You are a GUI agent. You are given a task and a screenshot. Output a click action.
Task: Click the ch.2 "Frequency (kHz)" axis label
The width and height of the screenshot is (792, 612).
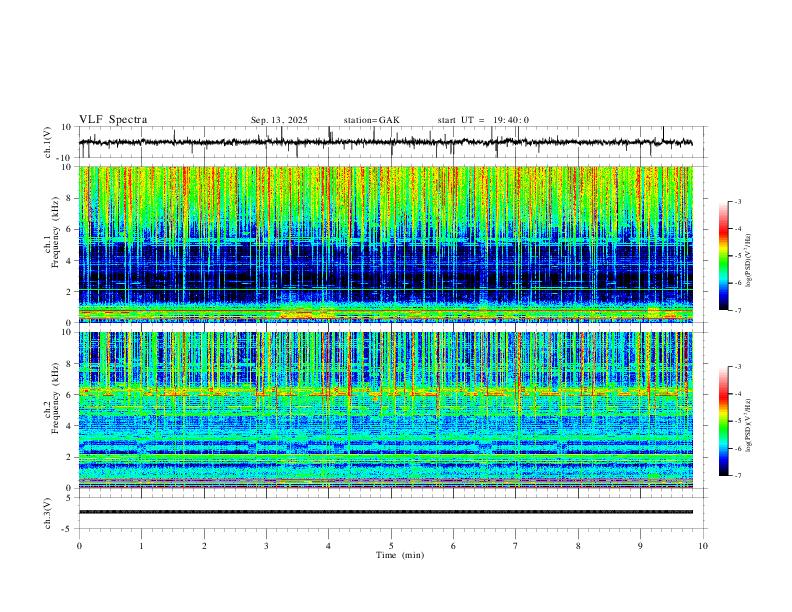(55, 398)
